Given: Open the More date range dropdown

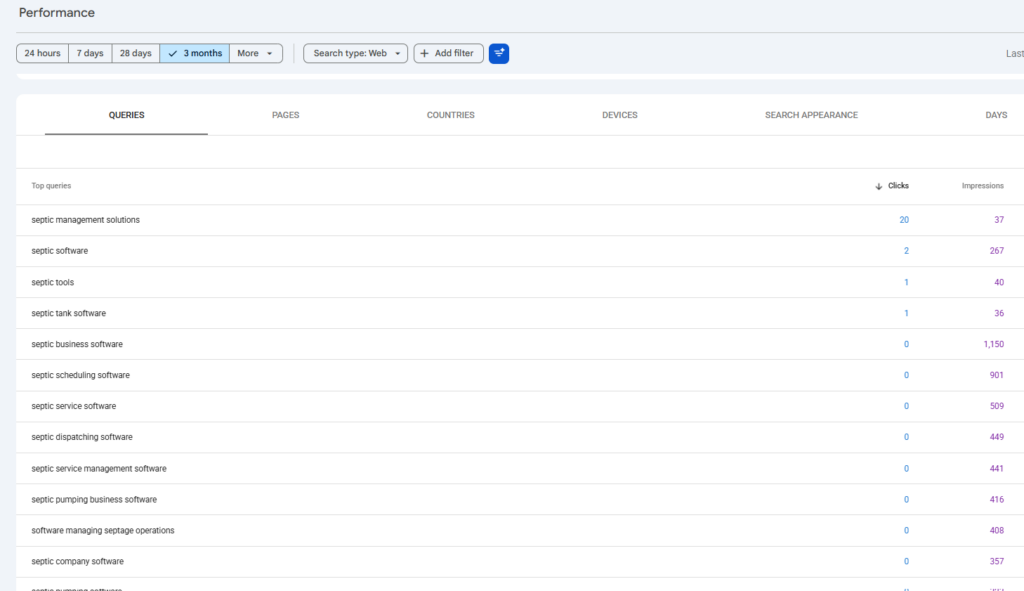Looking at the screenshot, I should pos(256,54).
